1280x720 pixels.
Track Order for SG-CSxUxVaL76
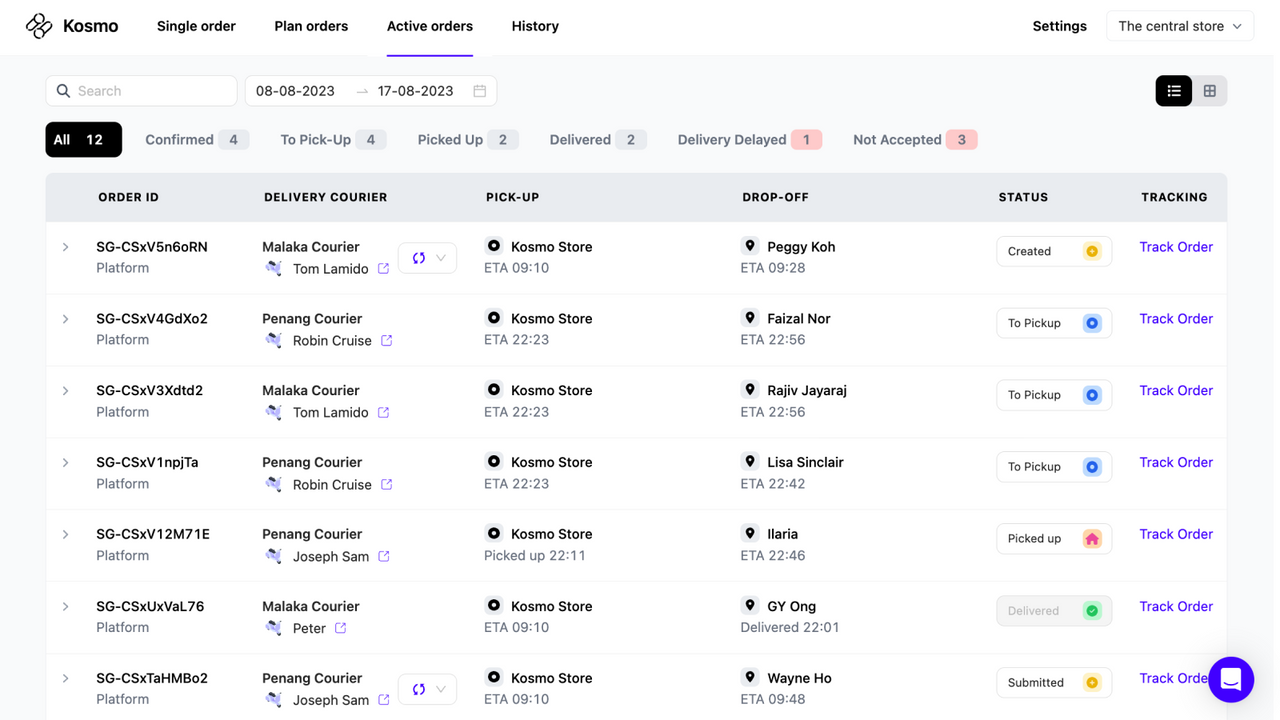tap(1176, 607)
